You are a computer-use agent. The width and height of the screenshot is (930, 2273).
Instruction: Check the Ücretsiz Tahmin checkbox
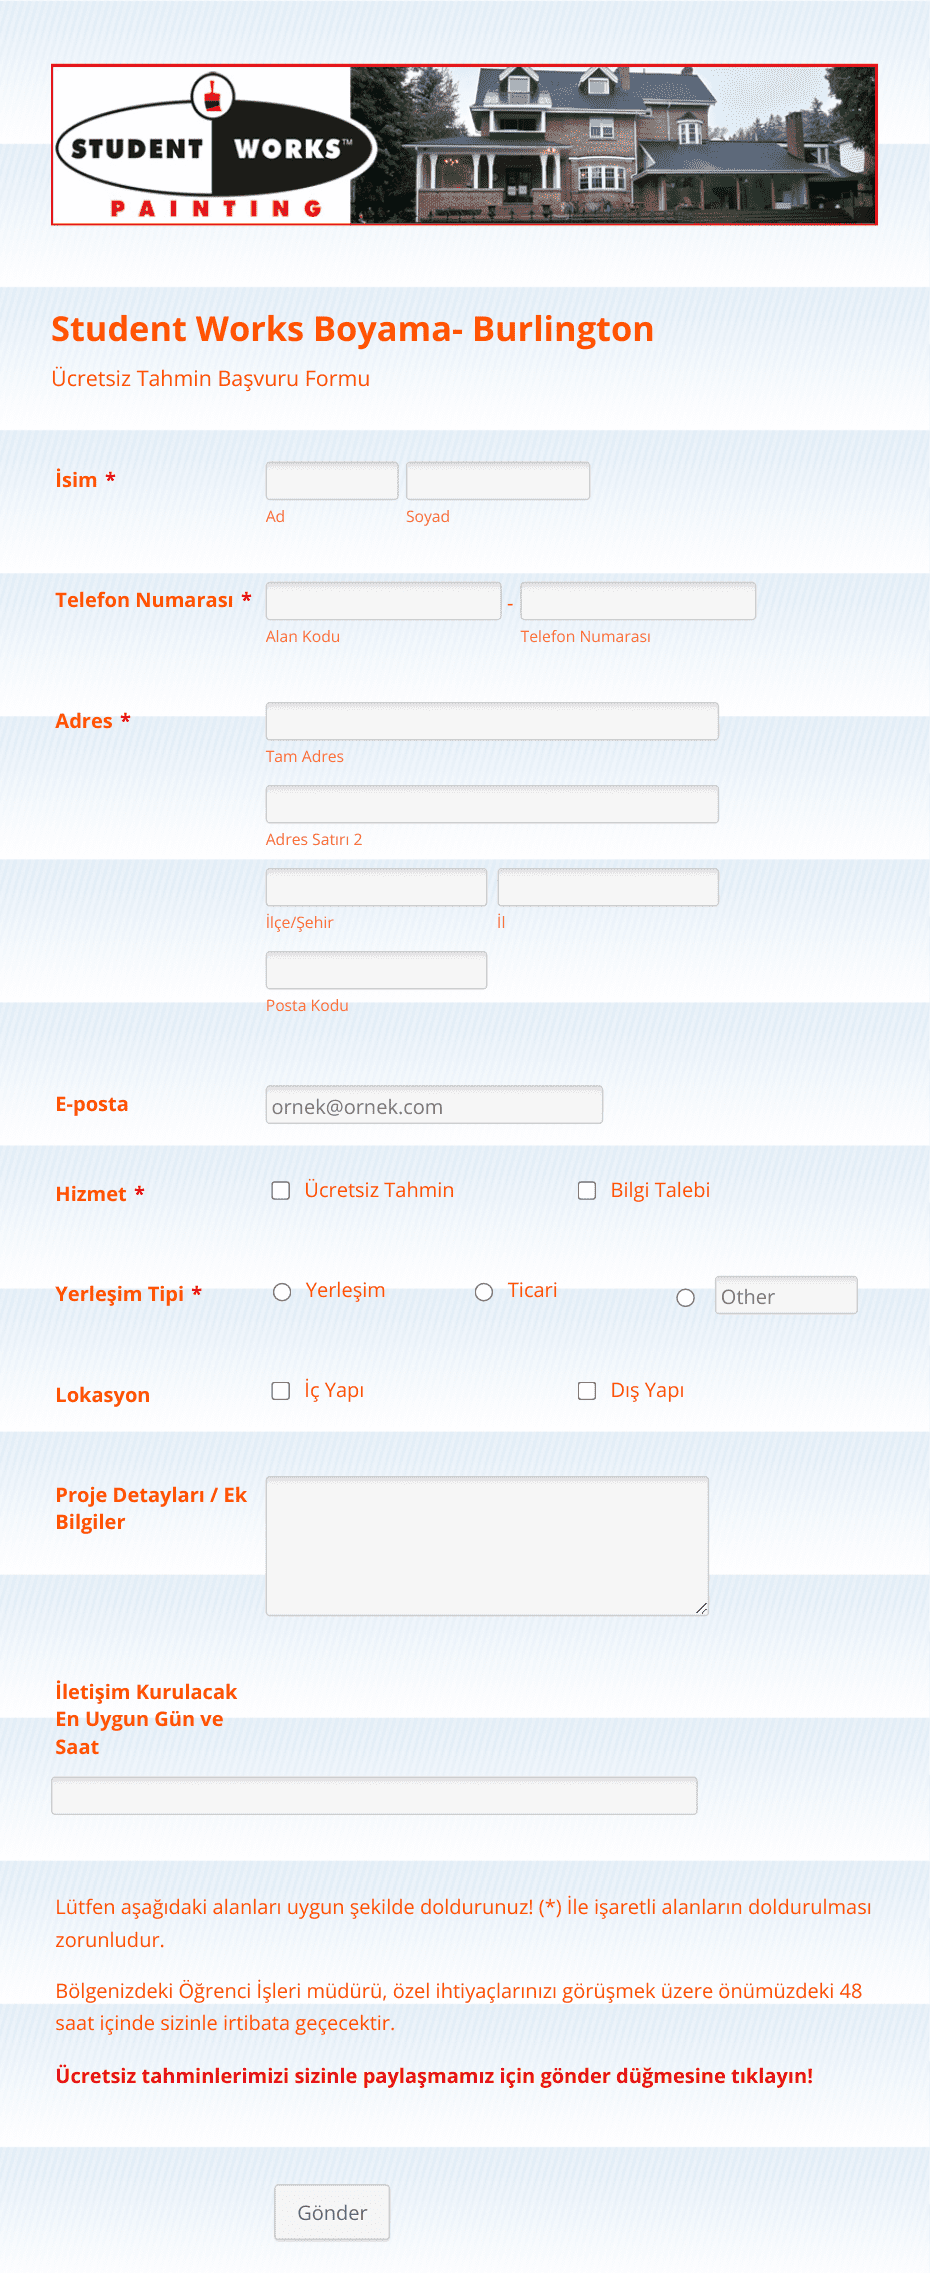(x=281, y=1190)
